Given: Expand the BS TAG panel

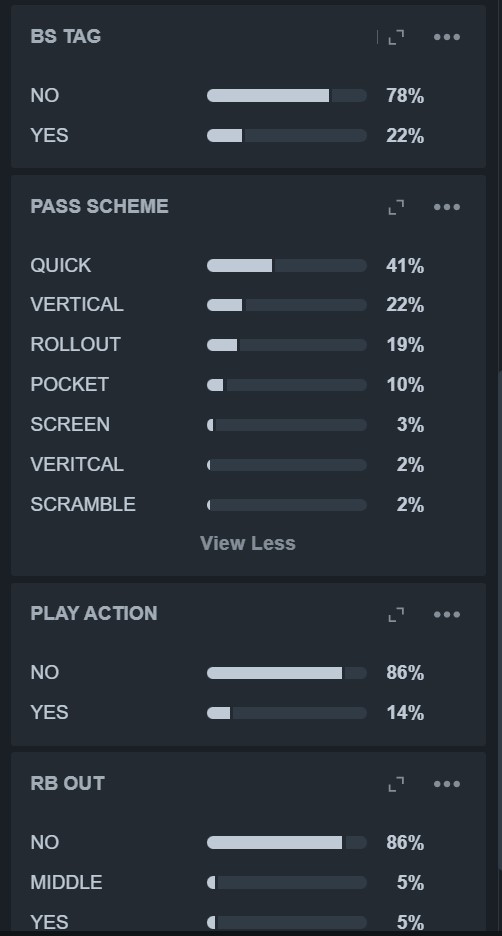Looking at the screenshot, I should (396, 37).
